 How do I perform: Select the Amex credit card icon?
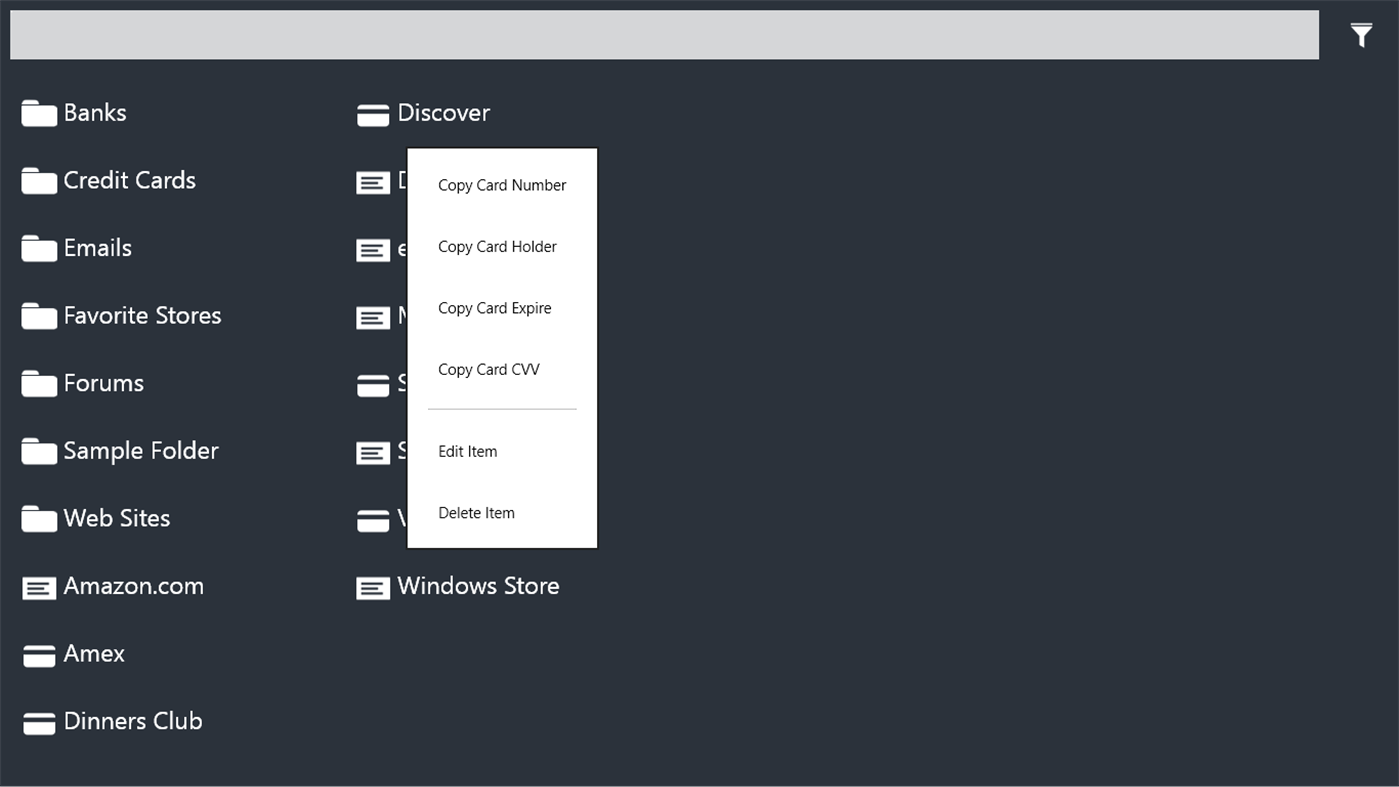pyautogui.click(x=39, y=655)
